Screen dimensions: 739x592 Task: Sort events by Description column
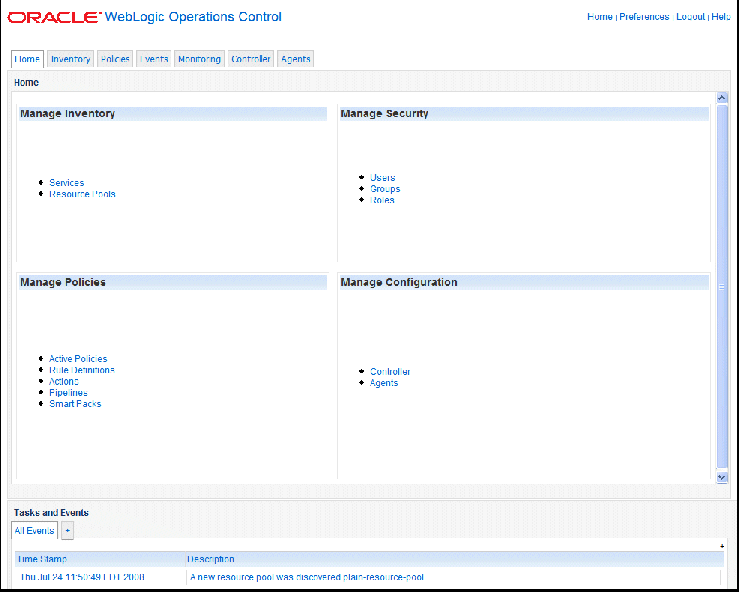coord(211,559)
